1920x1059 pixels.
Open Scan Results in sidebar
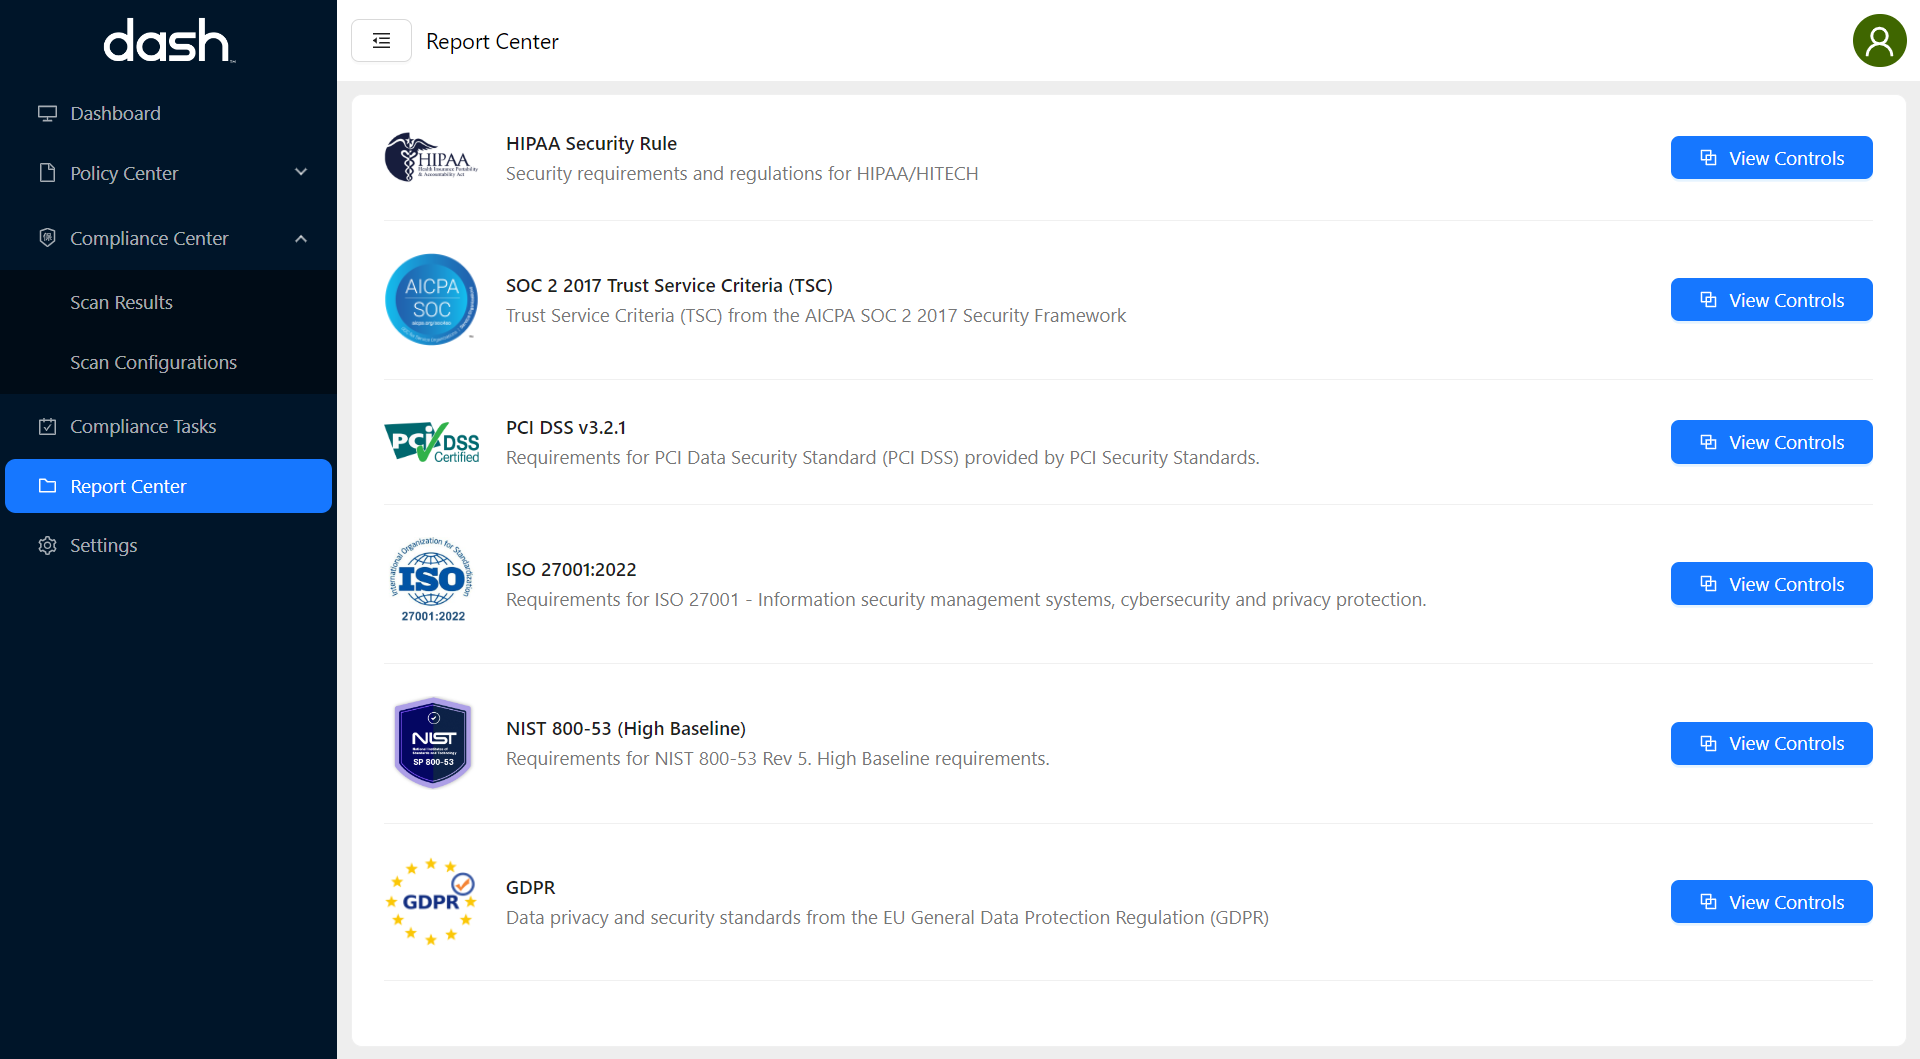(x=121, y=303)
